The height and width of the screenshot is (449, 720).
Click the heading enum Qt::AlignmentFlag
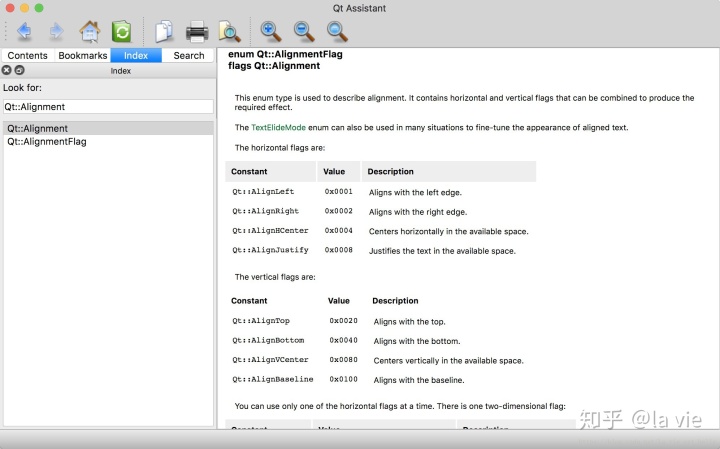pyautogui.click(x=285, y=54)
